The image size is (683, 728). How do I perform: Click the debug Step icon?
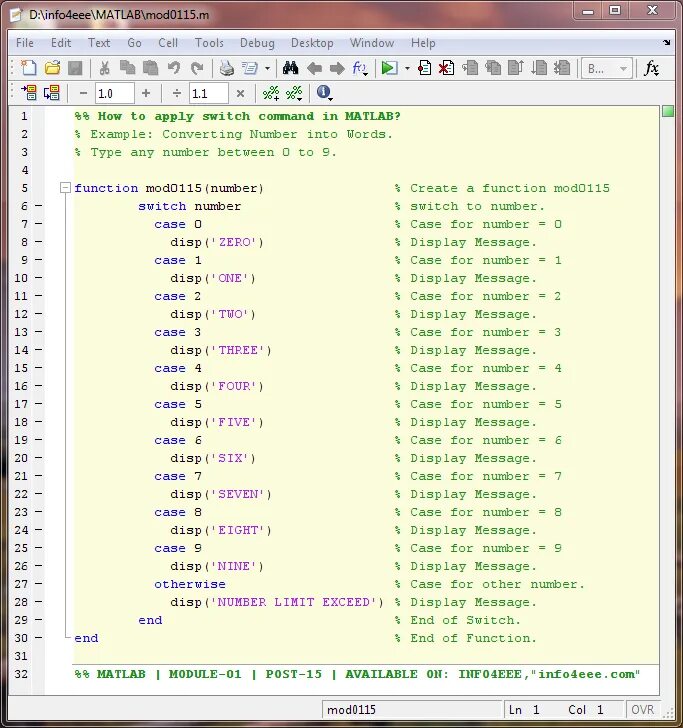tap(470, 68)
